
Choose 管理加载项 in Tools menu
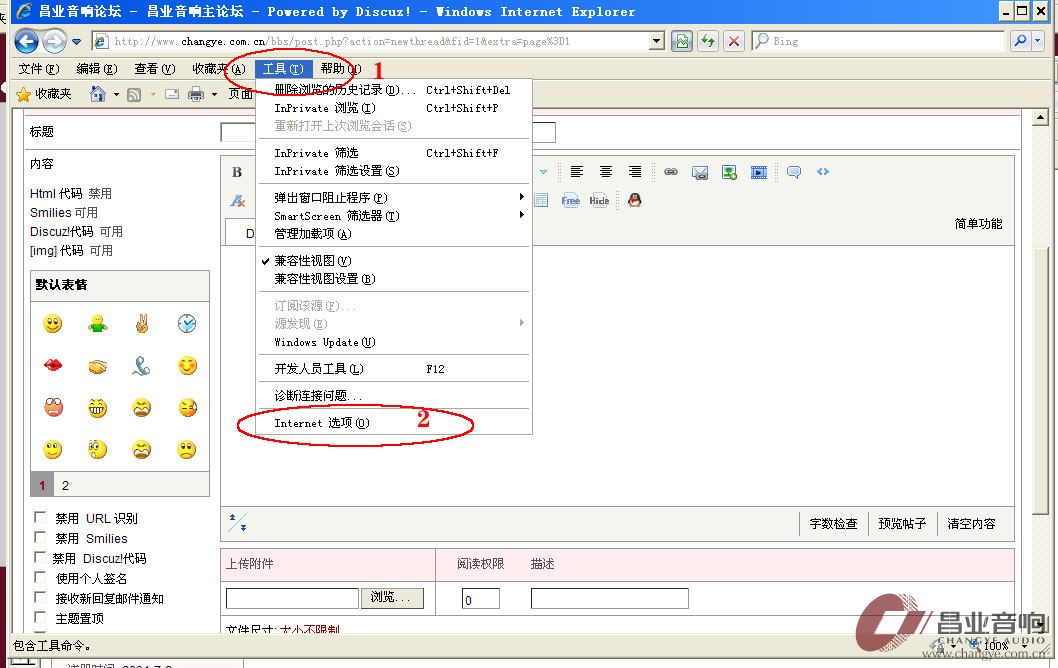[393, 234]
